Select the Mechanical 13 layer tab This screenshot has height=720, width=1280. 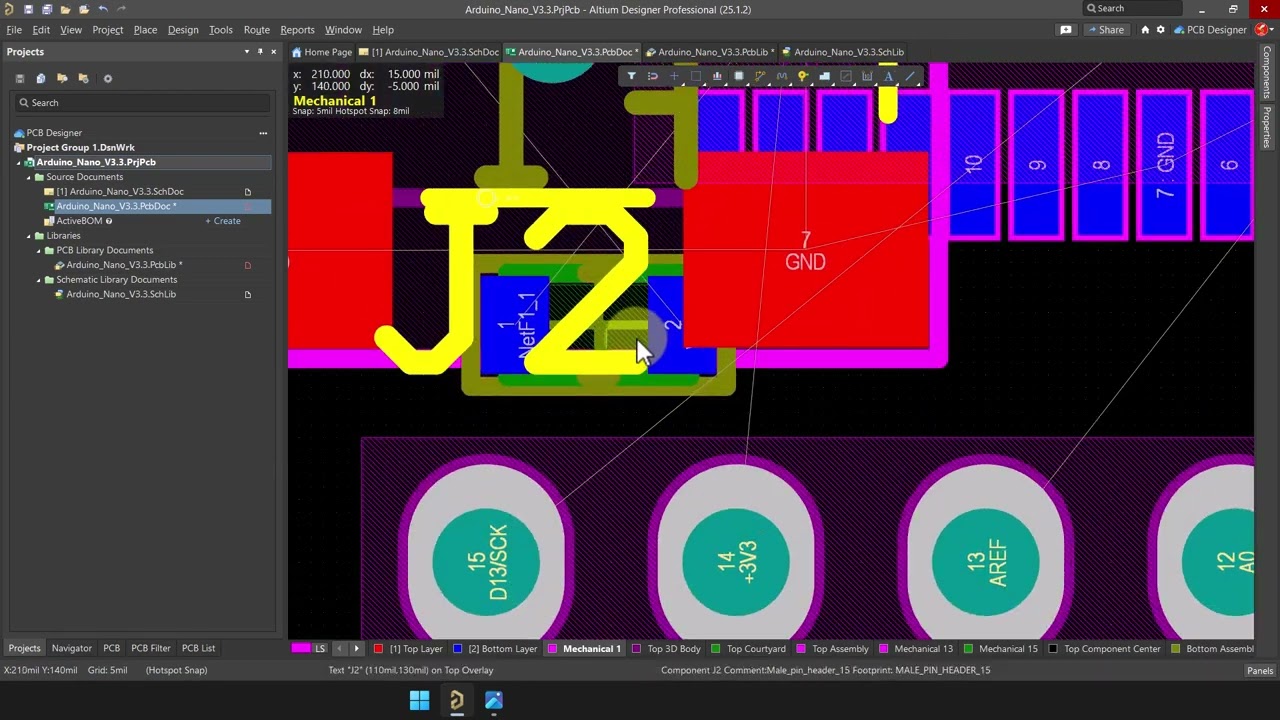(x=916, y=649)
